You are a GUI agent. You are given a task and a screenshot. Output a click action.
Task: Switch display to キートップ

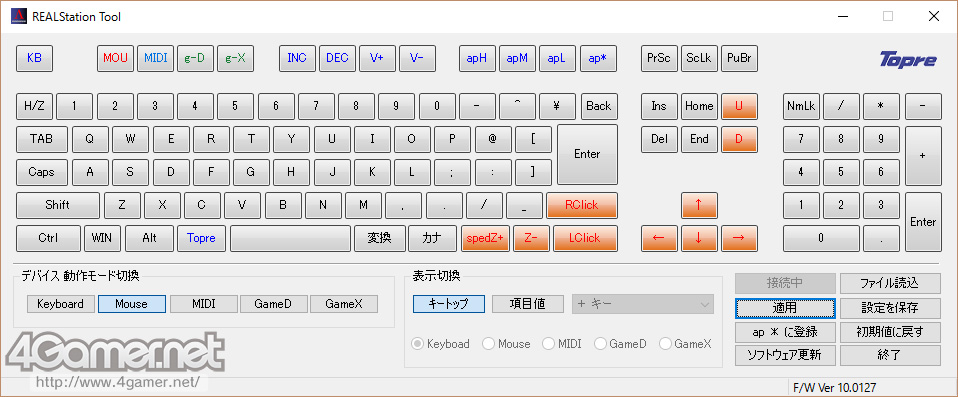pyautogui.click(x=448, y=304)
